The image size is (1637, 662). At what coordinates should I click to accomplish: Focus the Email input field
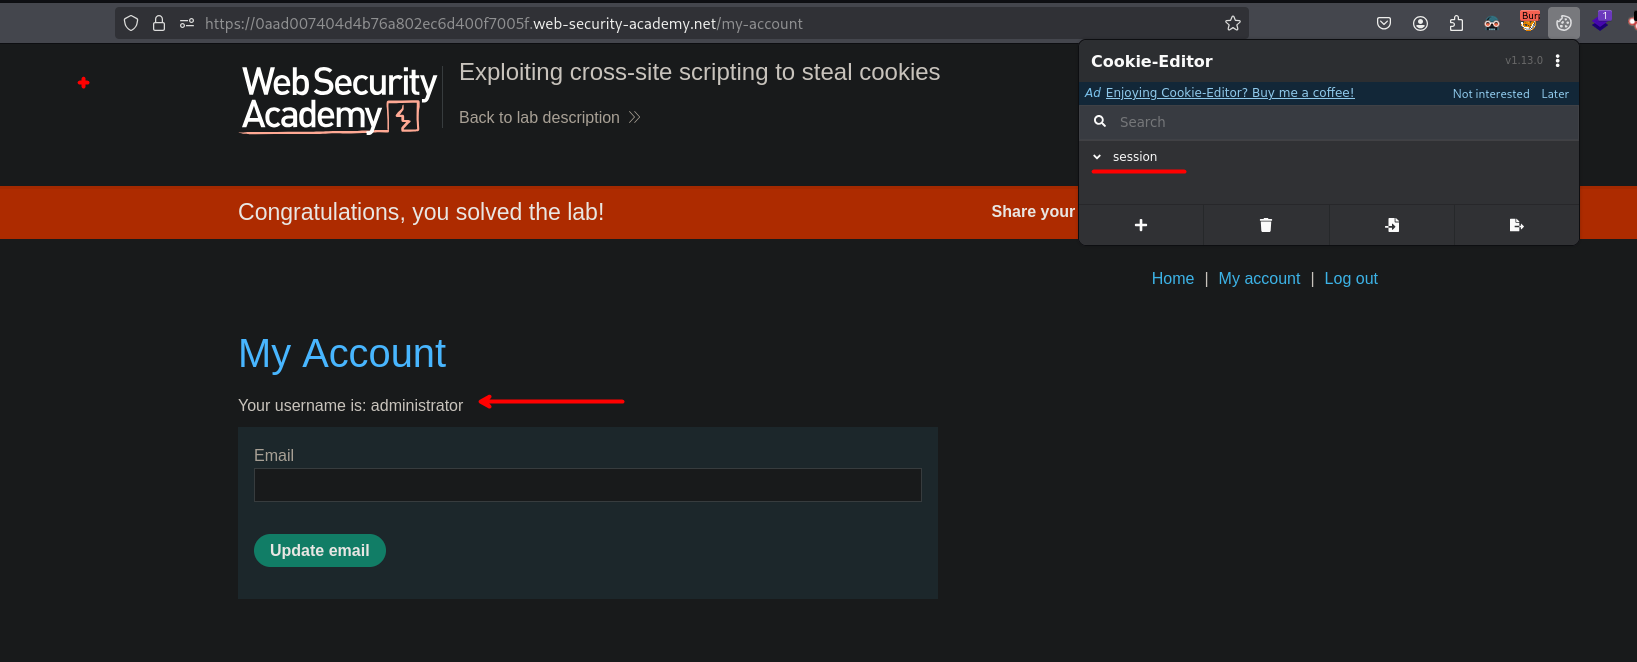tap(587, 485)
